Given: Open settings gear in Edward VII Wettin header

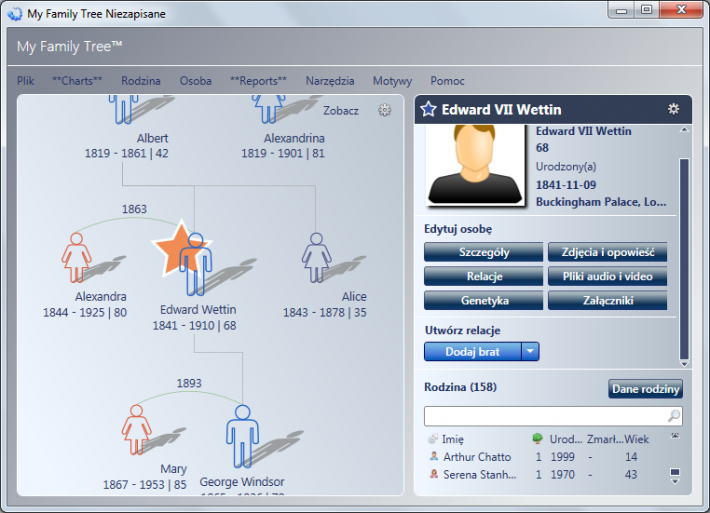Looking at the screenshot, I should point(673,109).
